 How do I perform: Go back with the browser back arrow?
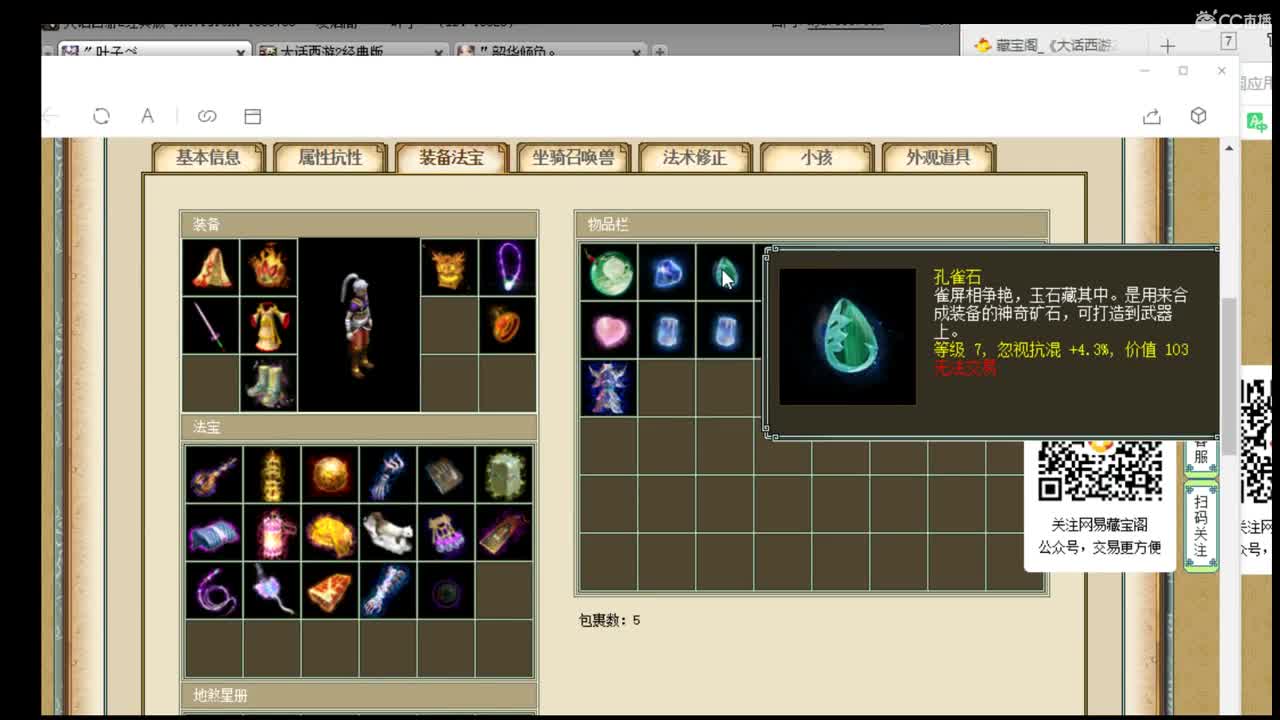click(x=52, y=116)
